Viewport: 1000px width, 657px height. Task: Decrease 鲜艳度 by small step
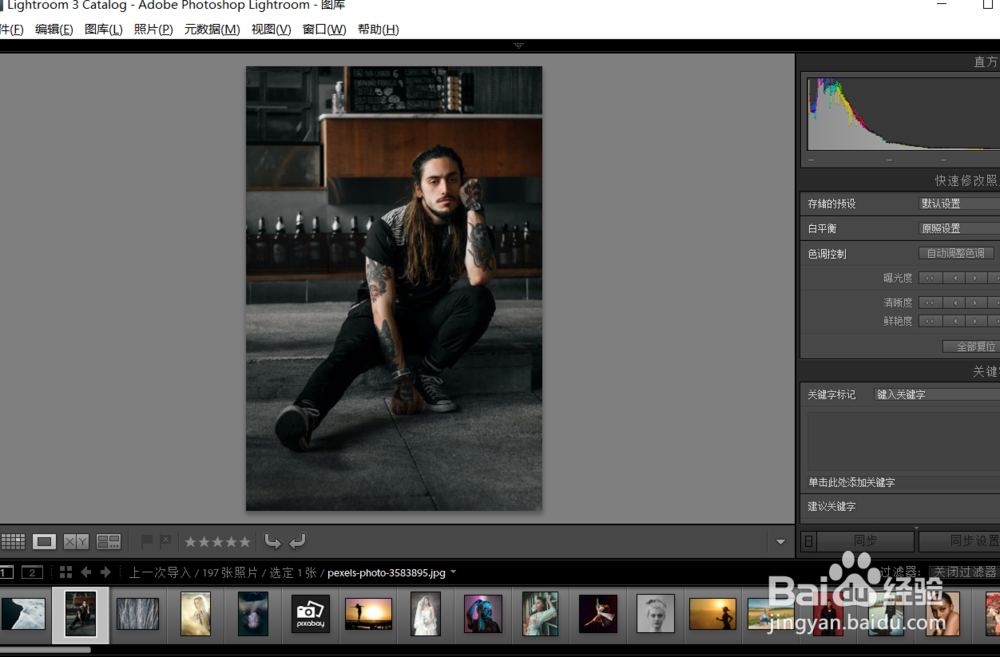[955, 321]
